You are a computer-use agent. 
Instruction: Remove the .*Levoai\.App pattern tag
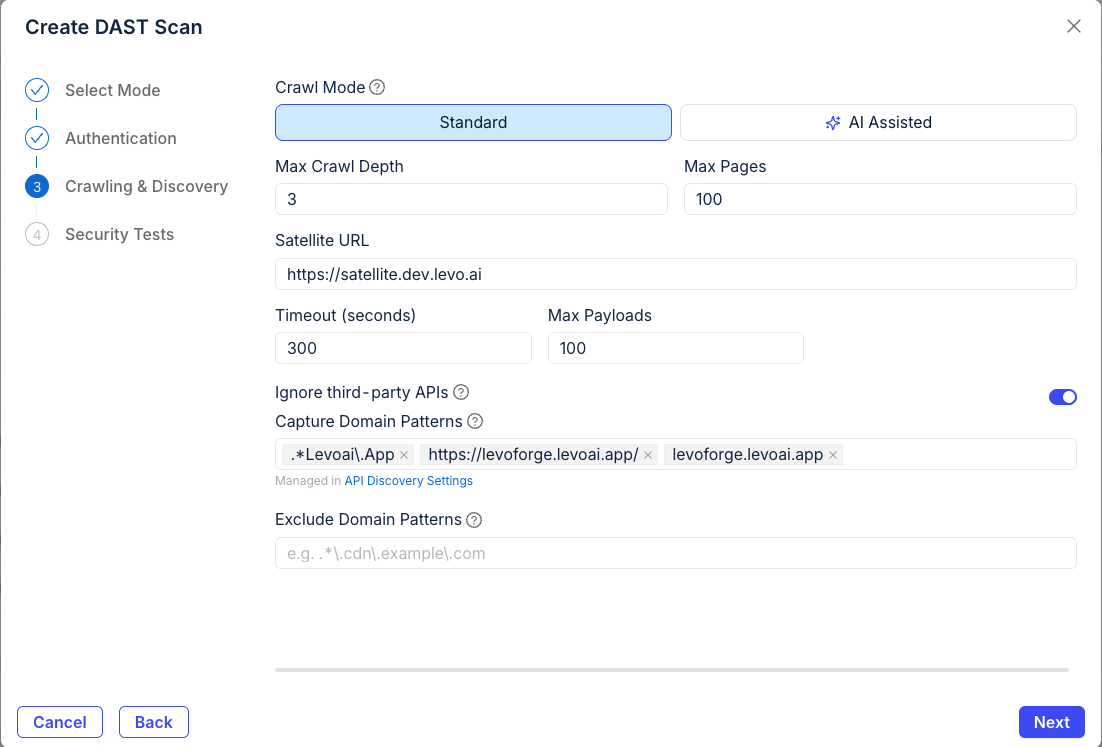click(x=404, y=455)
